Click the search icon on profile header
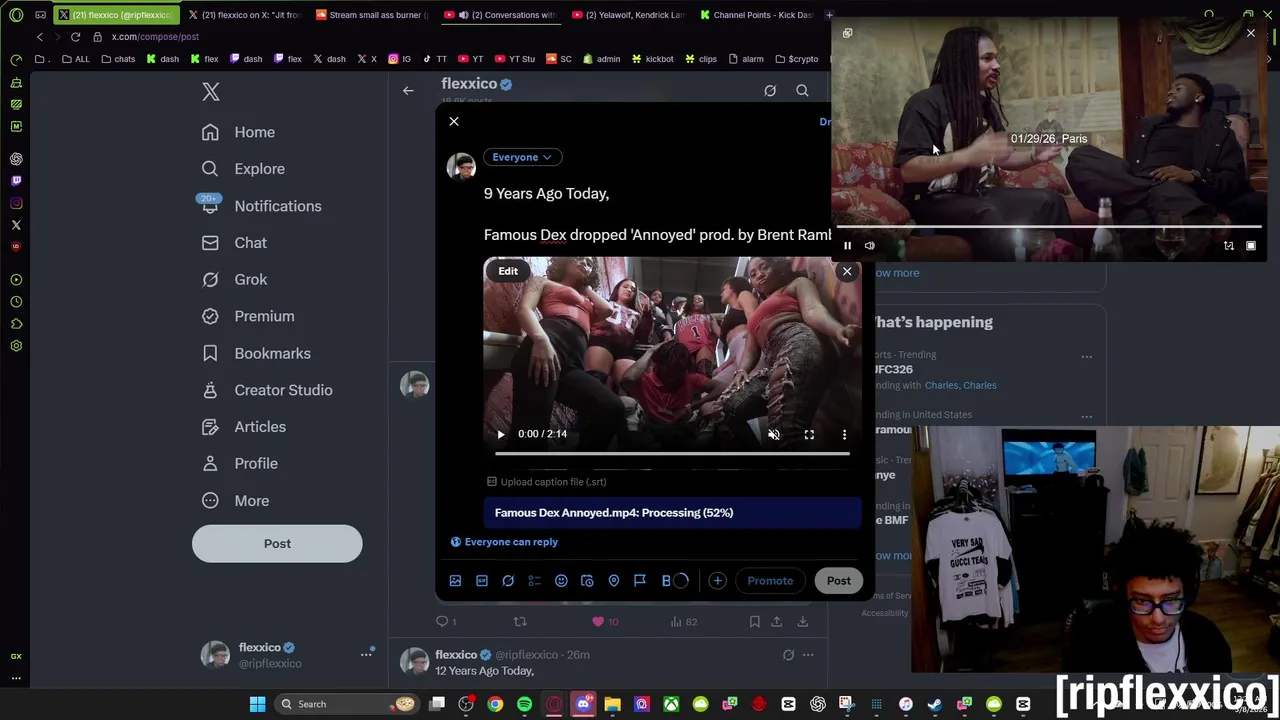Viewport: 1280px width, 720px height. click(x=802, y=91)
